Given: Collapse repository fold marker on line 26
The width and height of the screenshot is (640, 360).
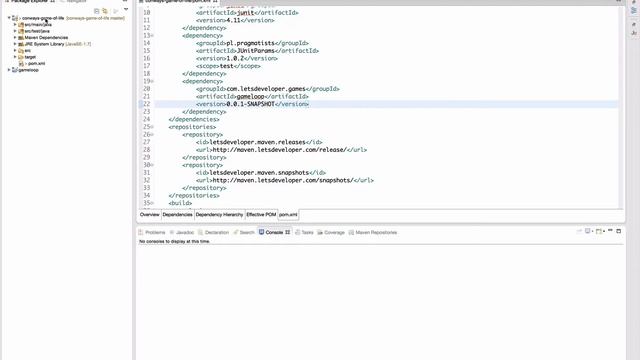Looking at the screenshot, I should [x=153, y=134].
